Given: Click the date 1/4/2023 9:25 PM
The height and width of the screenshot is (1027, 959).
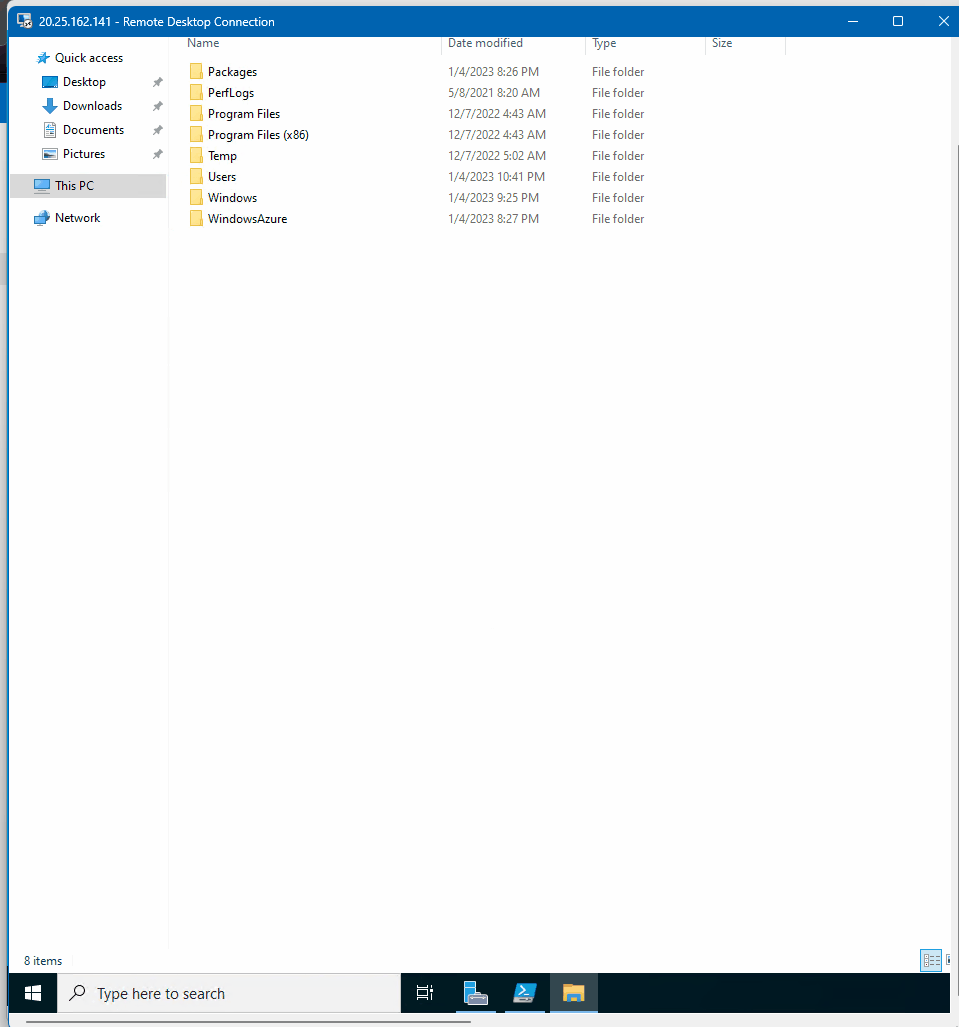Looking at the screenshot, I should (x=493, y=197).
